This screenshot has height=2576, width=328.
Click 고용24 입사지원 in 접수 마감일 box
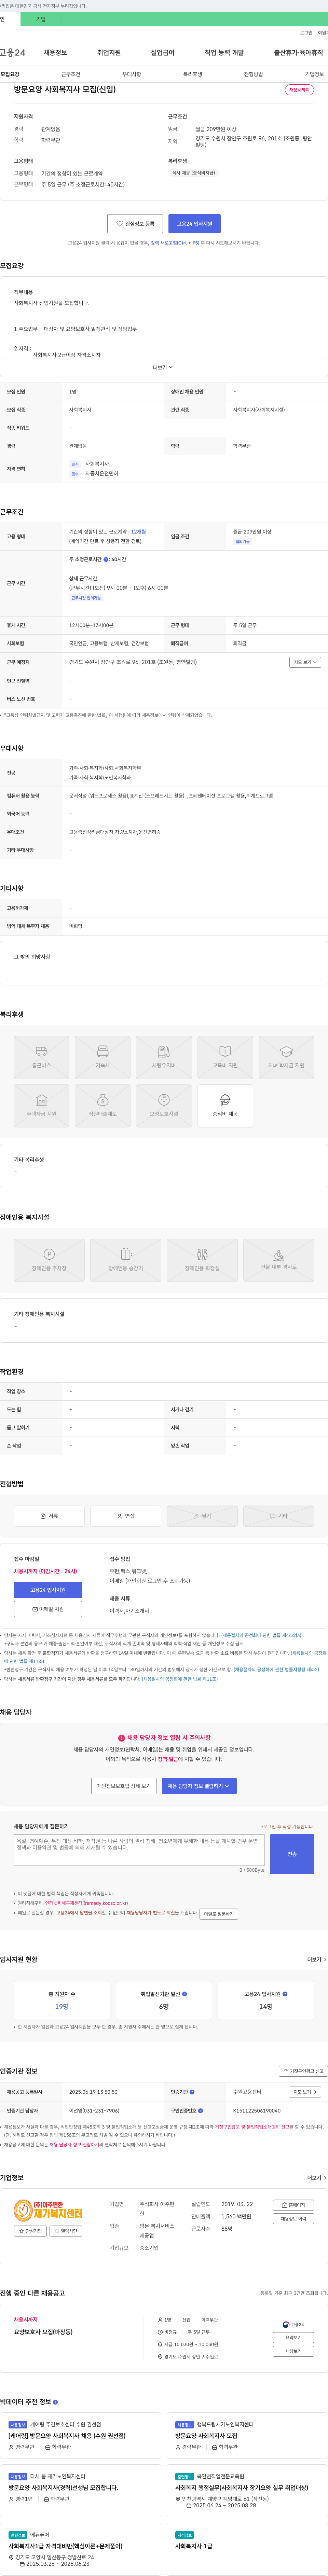coord(48,1590)
